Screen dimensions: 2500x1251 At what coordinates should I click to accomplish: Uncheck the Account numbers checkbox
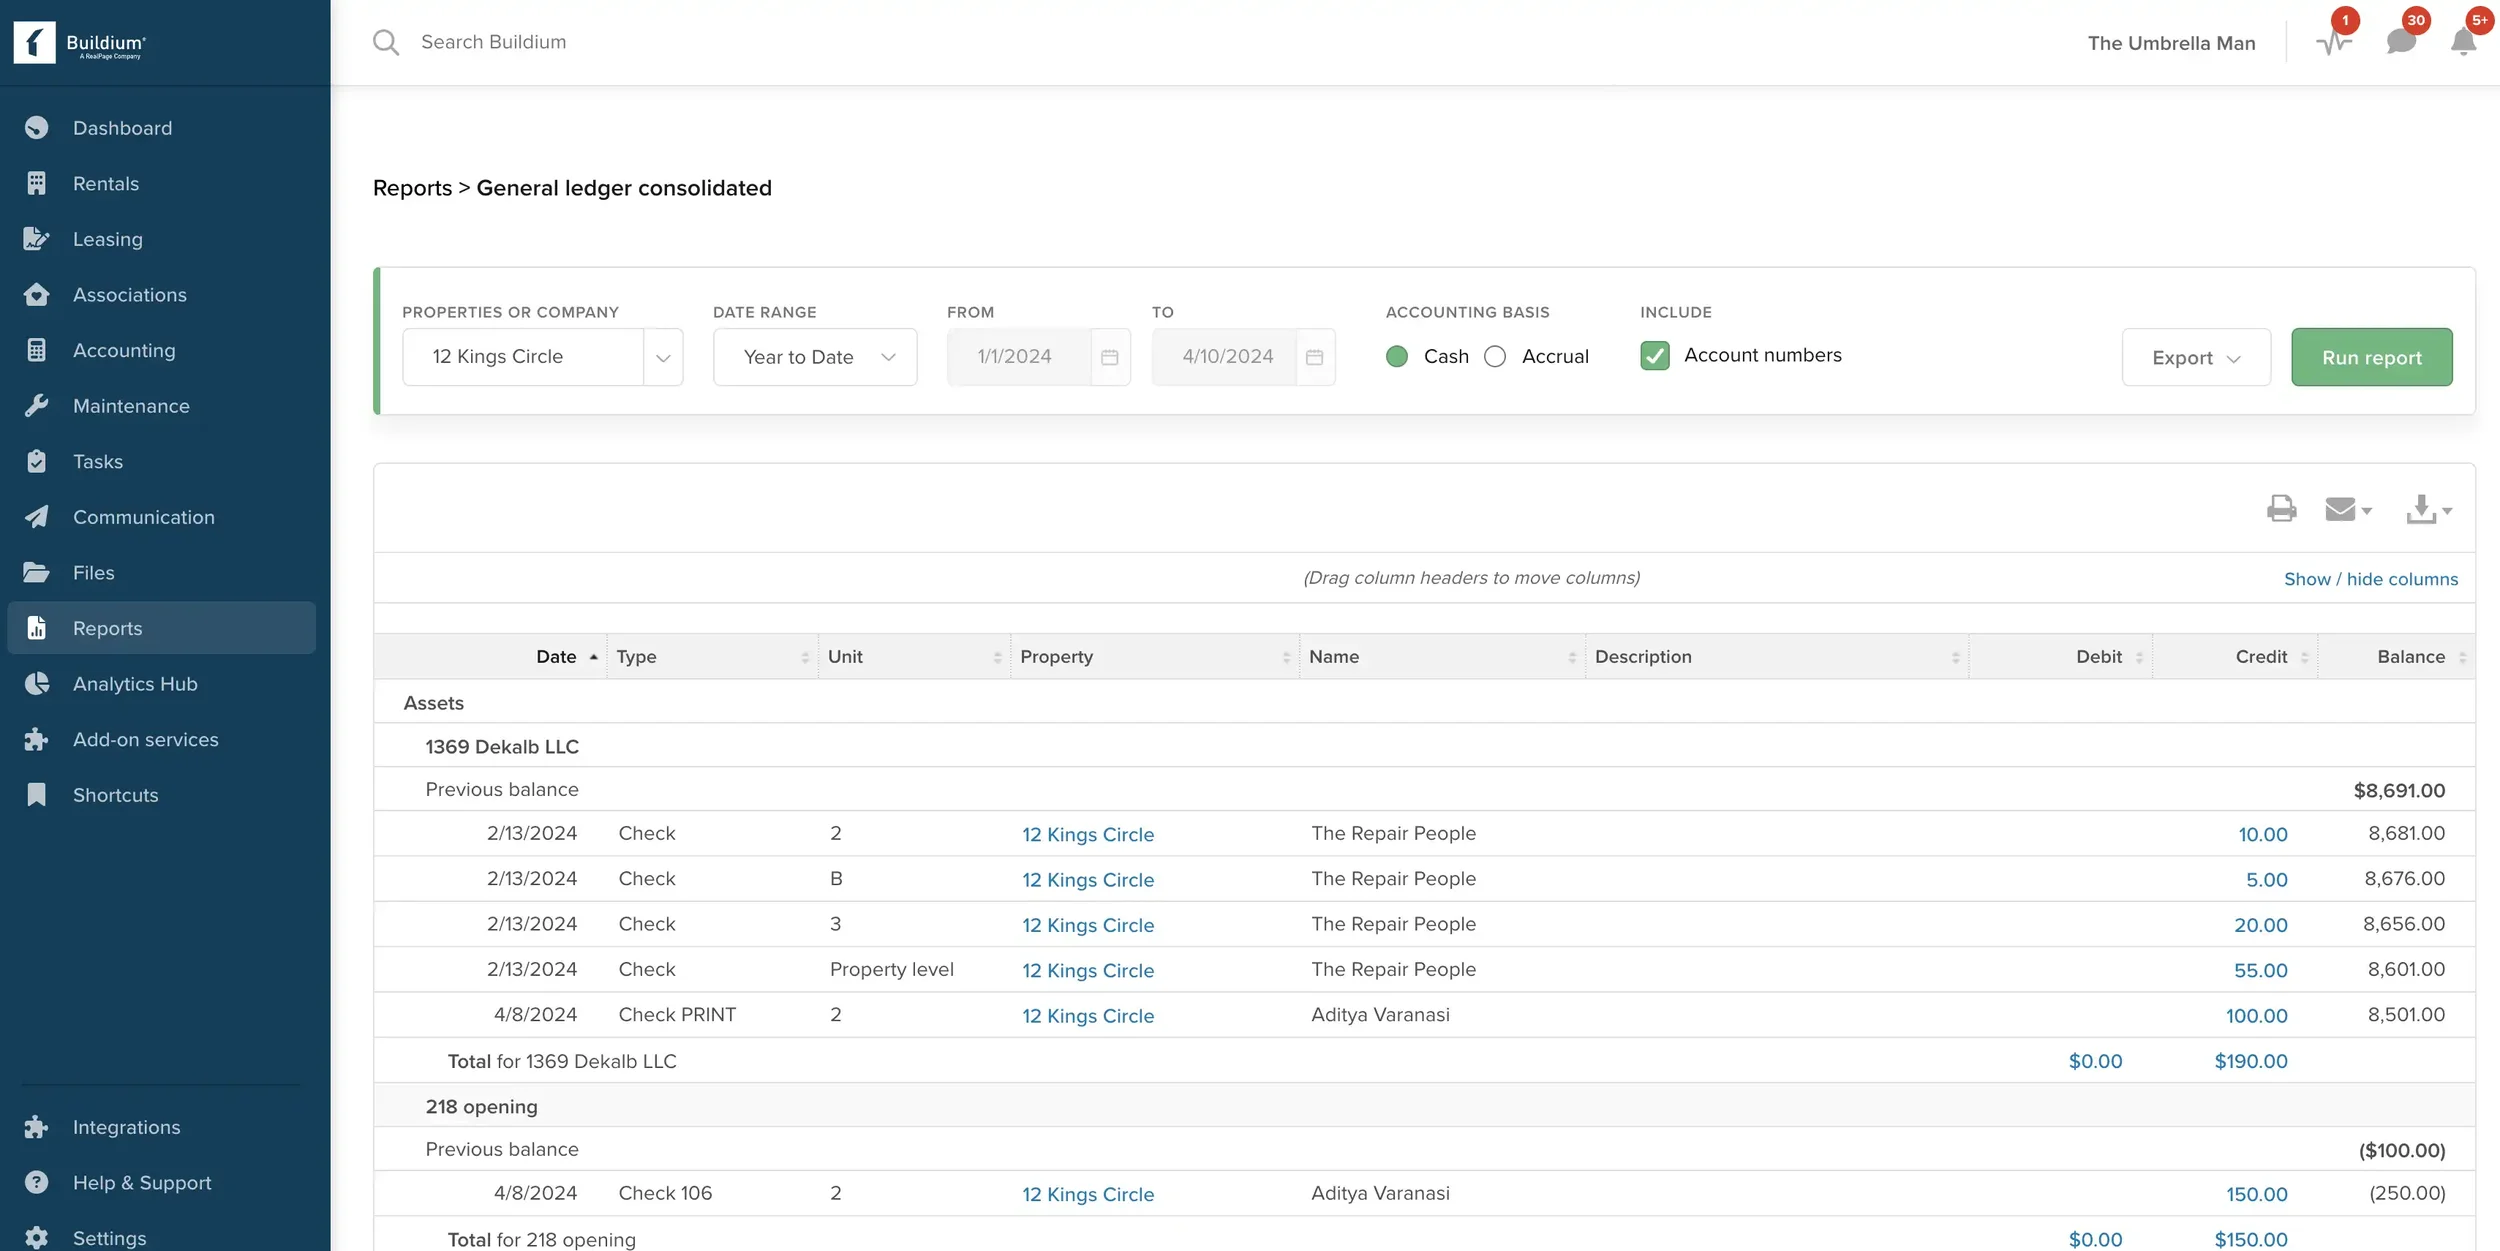coord(1655,355)
